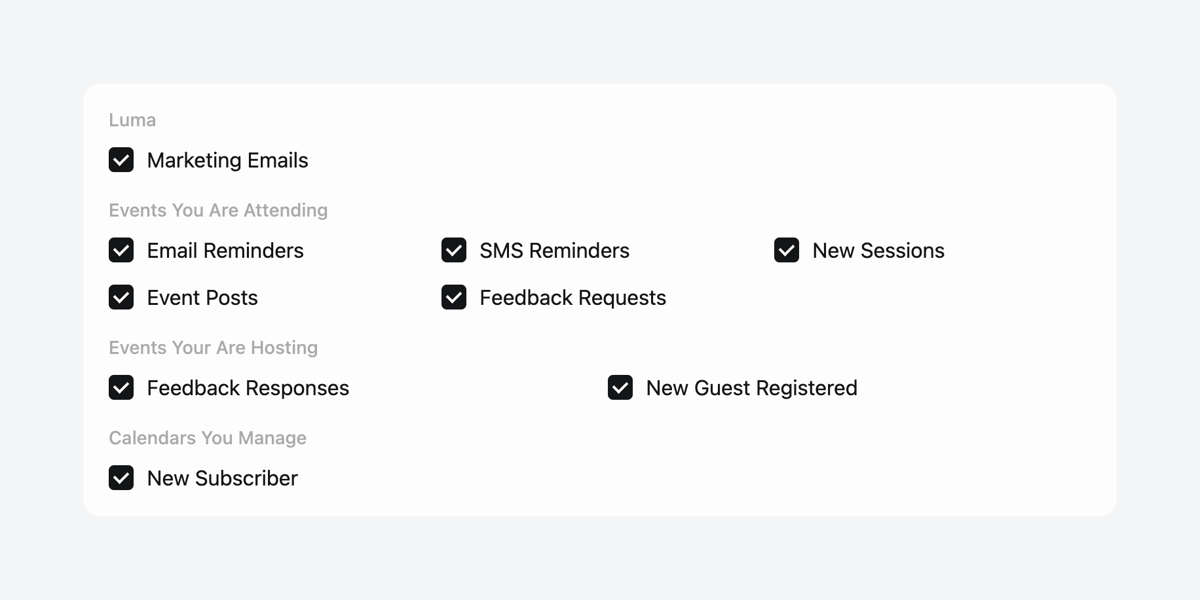Viewport: 1200px width, 600px height.
Task: Uncheck New Subscriber under Calendars You Manage
Action: tap(121, 477)
